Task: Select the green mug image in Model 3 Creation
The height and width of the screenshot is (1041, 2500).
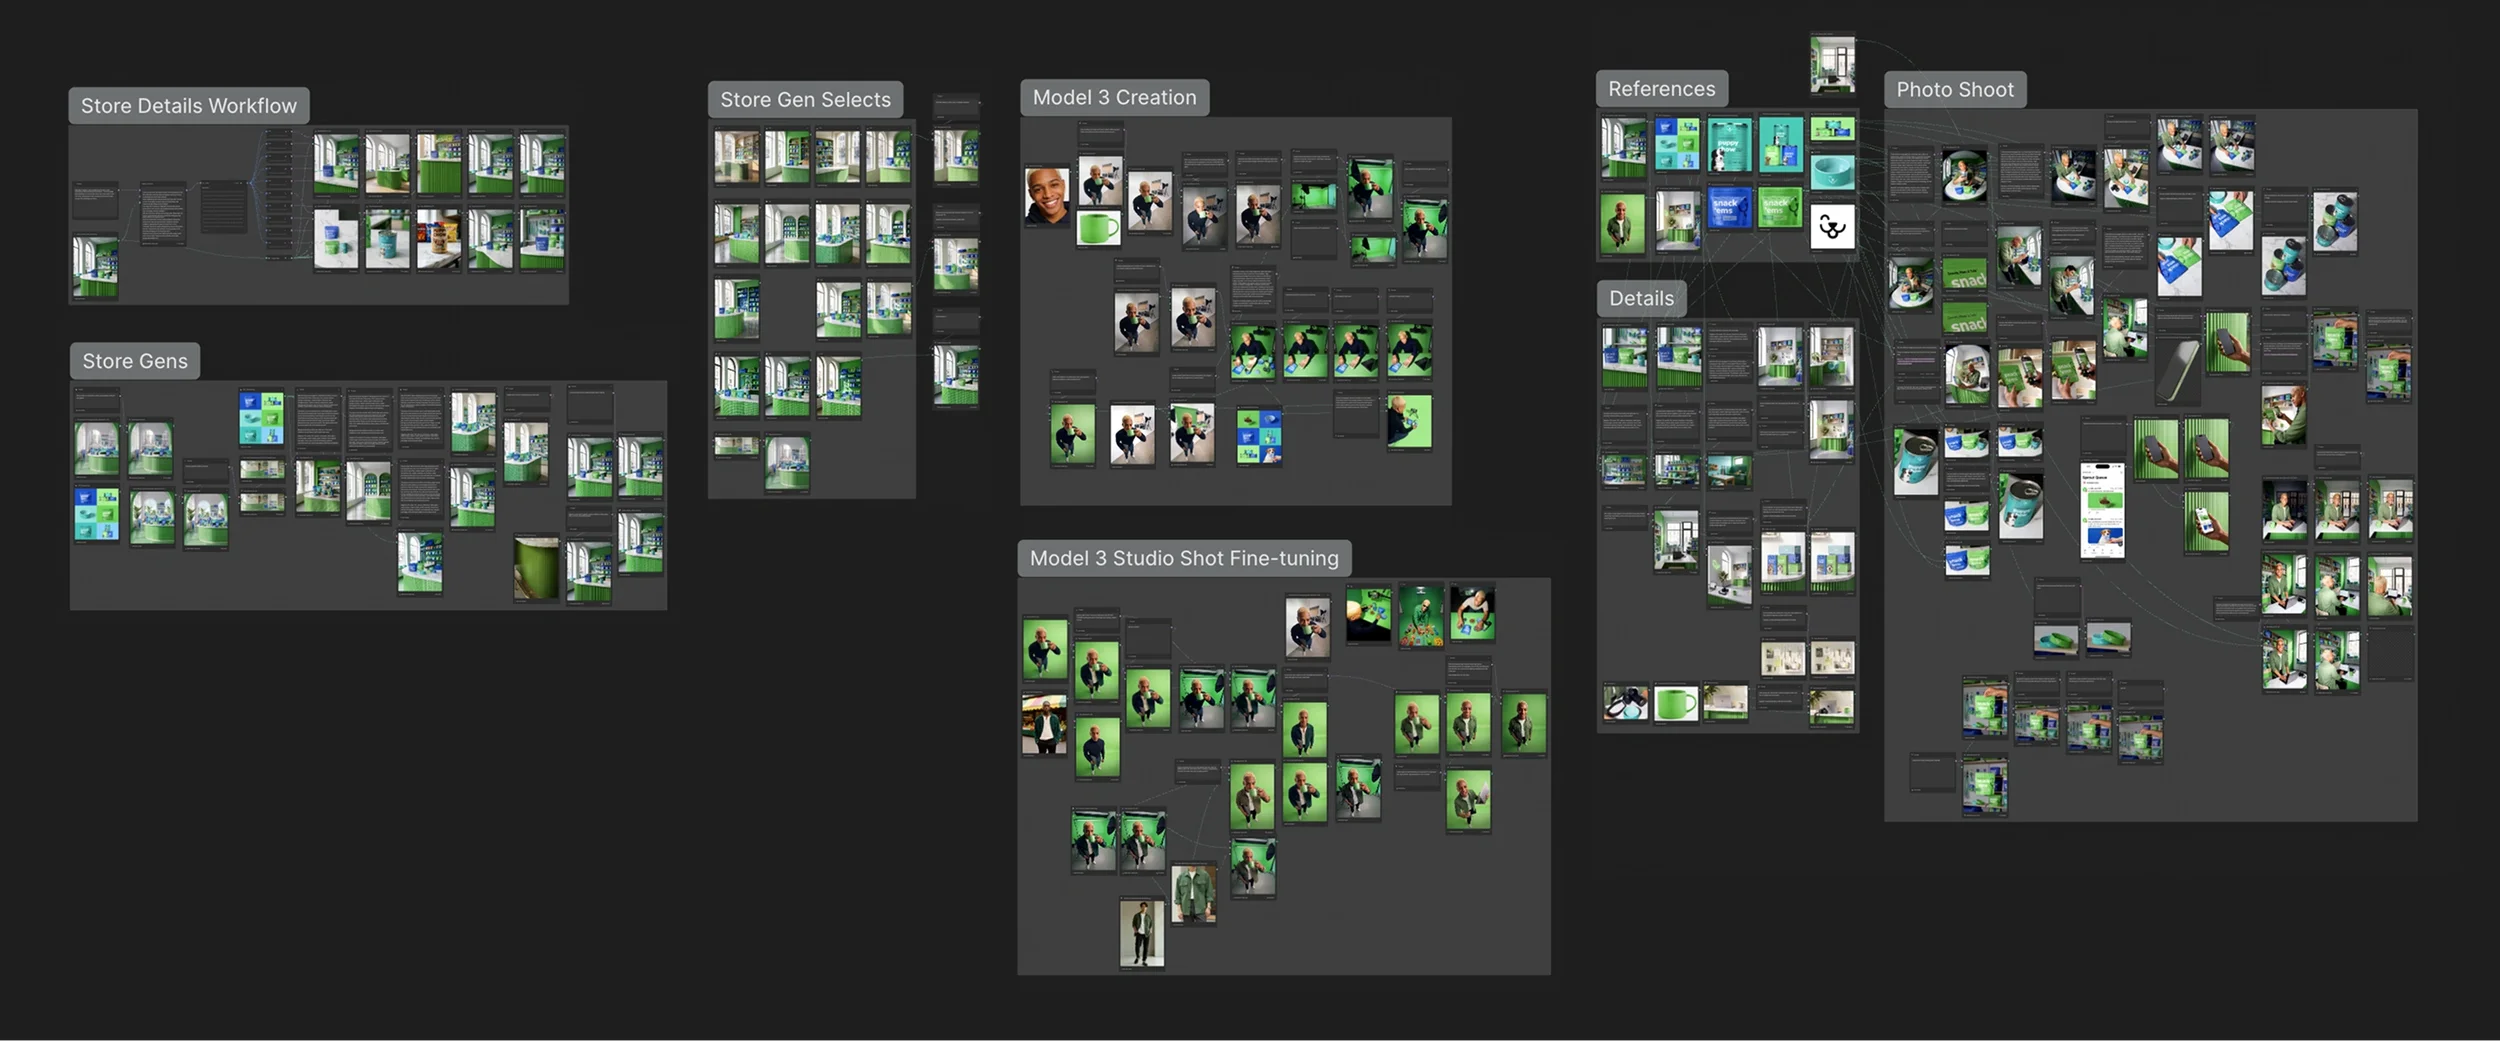Action: click(1098, 228)
